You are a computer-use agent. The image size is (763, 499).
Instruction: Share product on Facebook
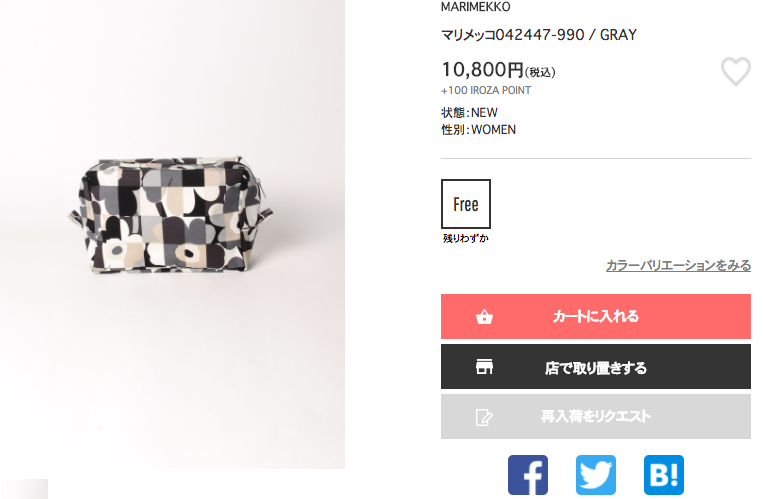coord(527,475)
